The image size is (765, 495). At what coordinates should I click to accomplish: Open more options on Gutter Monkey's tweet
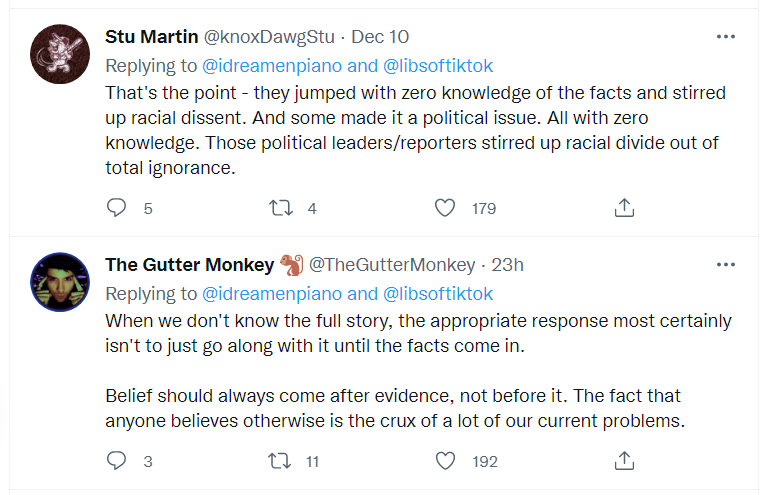(x=726, y=265)
